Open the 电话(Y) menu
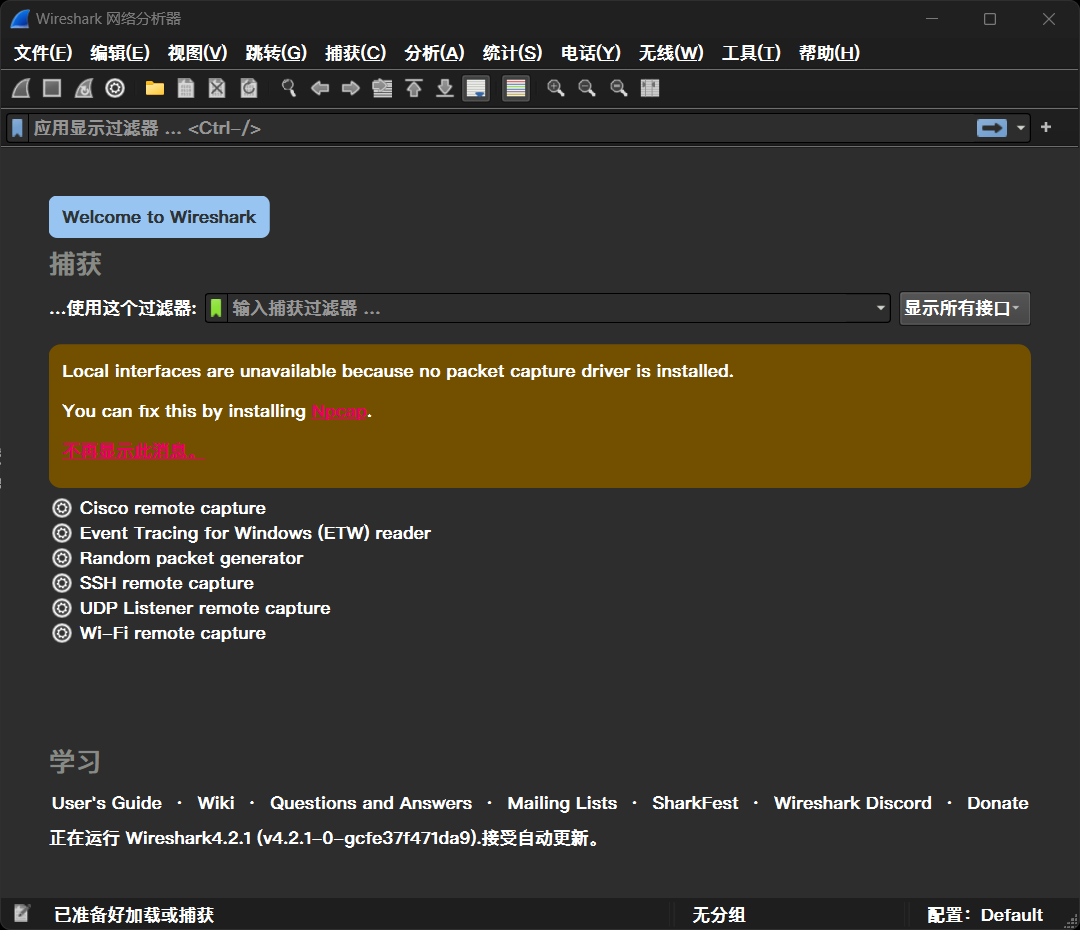1080x930 pixels. (x=591, y=53)
